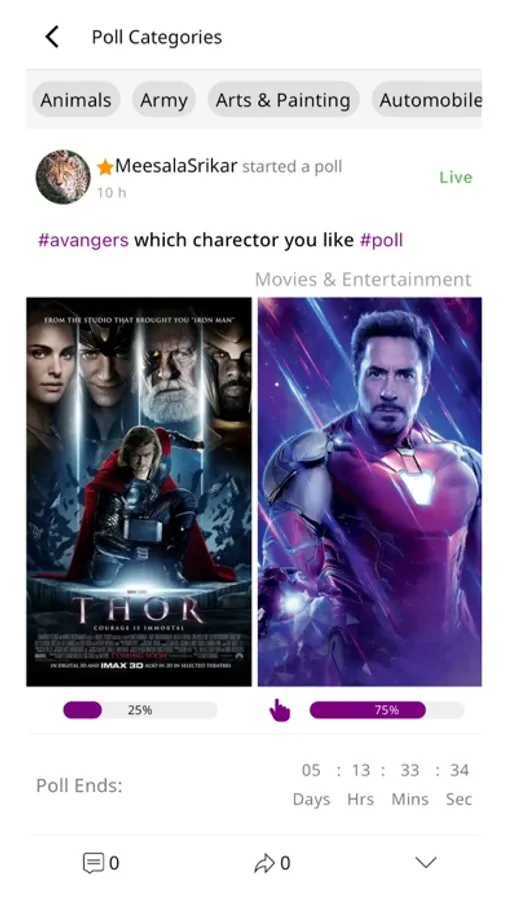The width and height of the screenshot is (507, 900).
Task: Click the orange star badge by MeesalaSrikar
Action: tap(105, 167)
